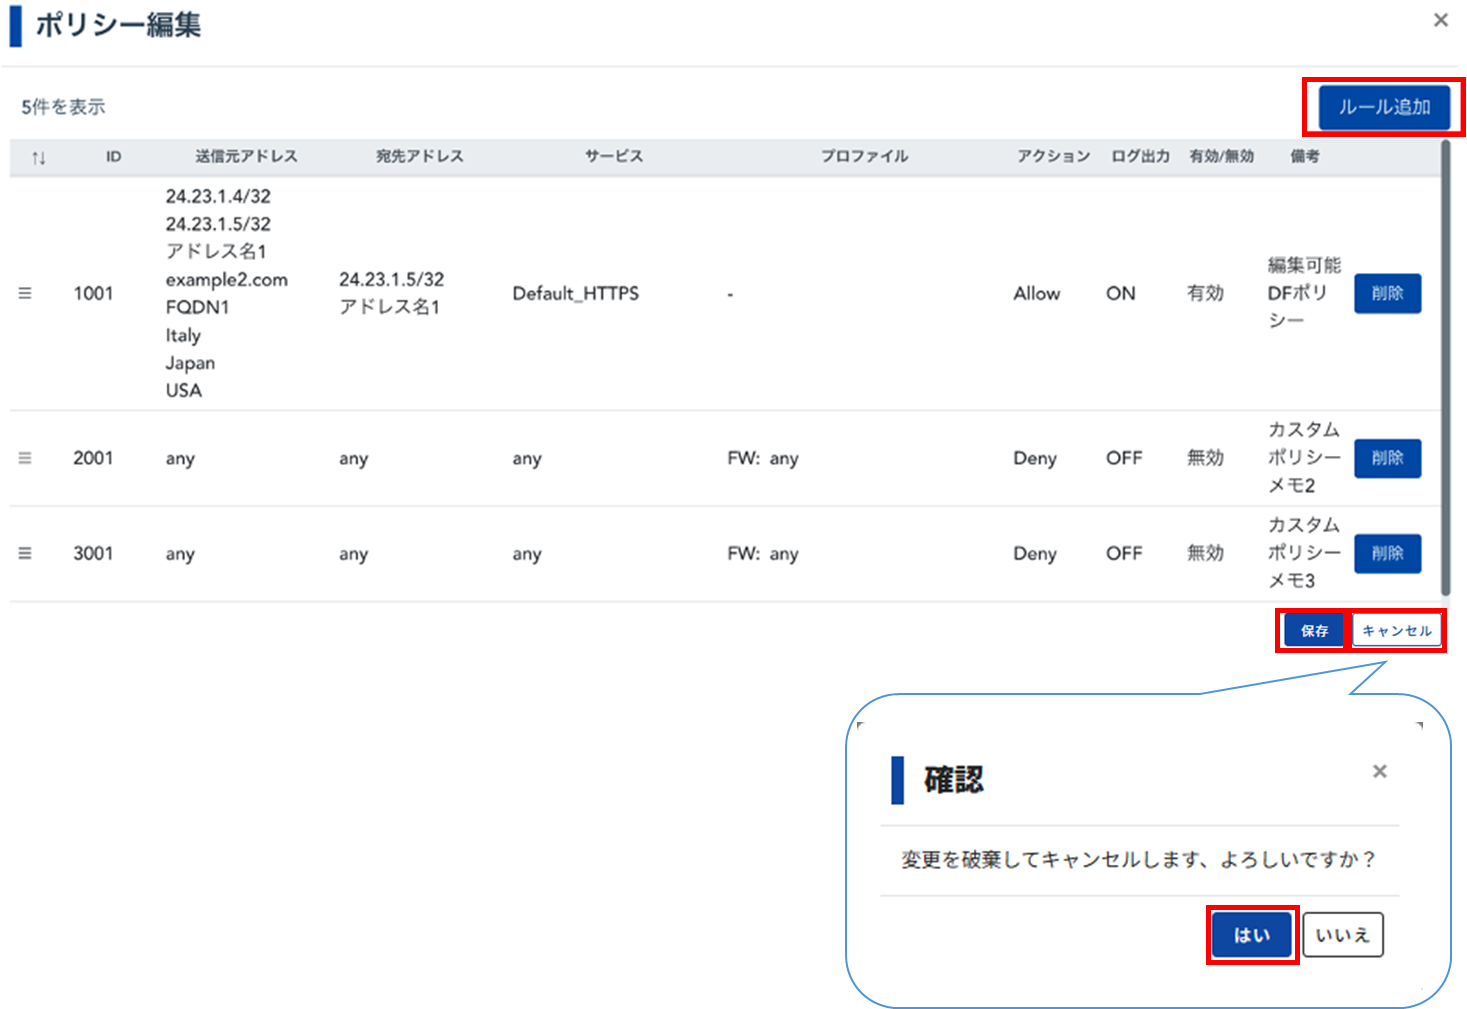Viewport: 1467px width, 1009px height.
Task: Save the policy with 保存 button
Action: [1314, 631]
